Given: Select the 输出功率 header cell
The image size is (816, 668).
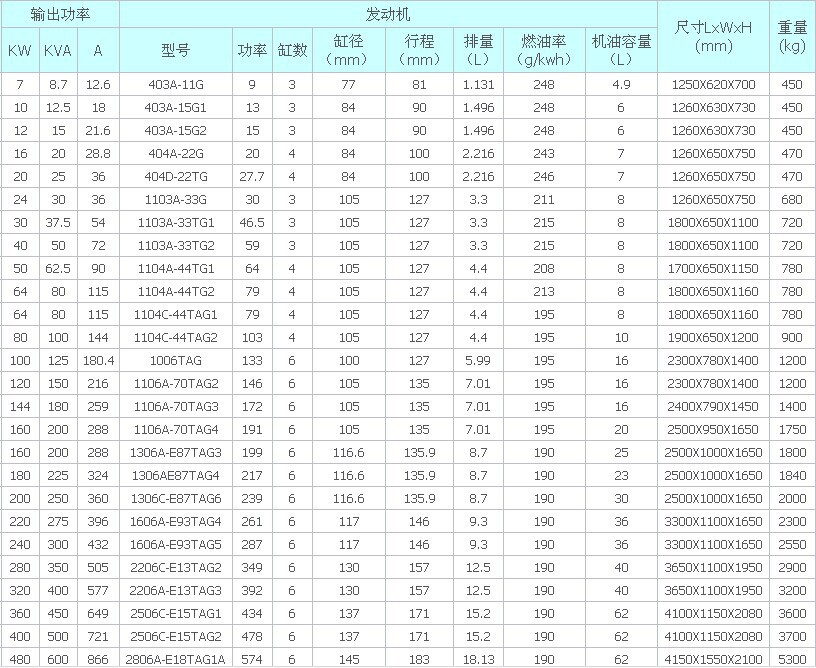Looking at the screenshot, I should click(60, 14).
